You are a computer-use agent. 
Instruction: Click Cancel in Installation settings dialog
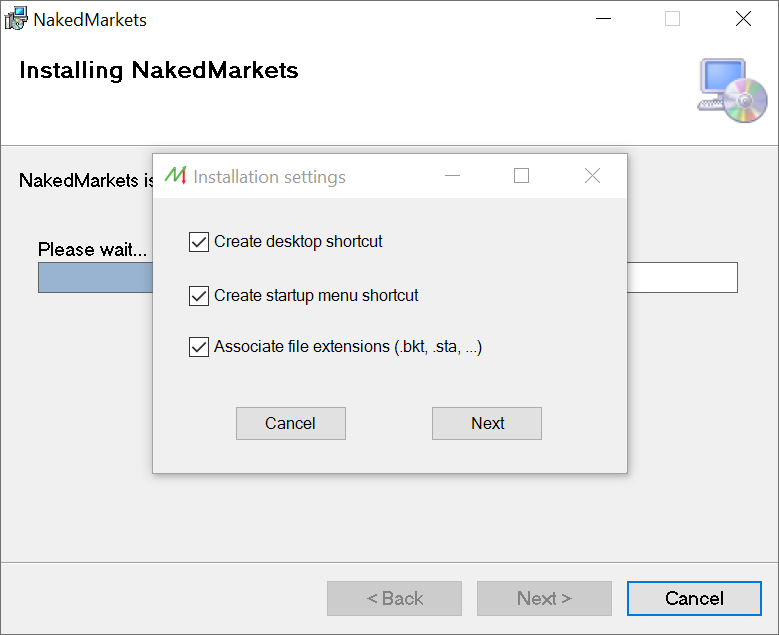[291, 423]
